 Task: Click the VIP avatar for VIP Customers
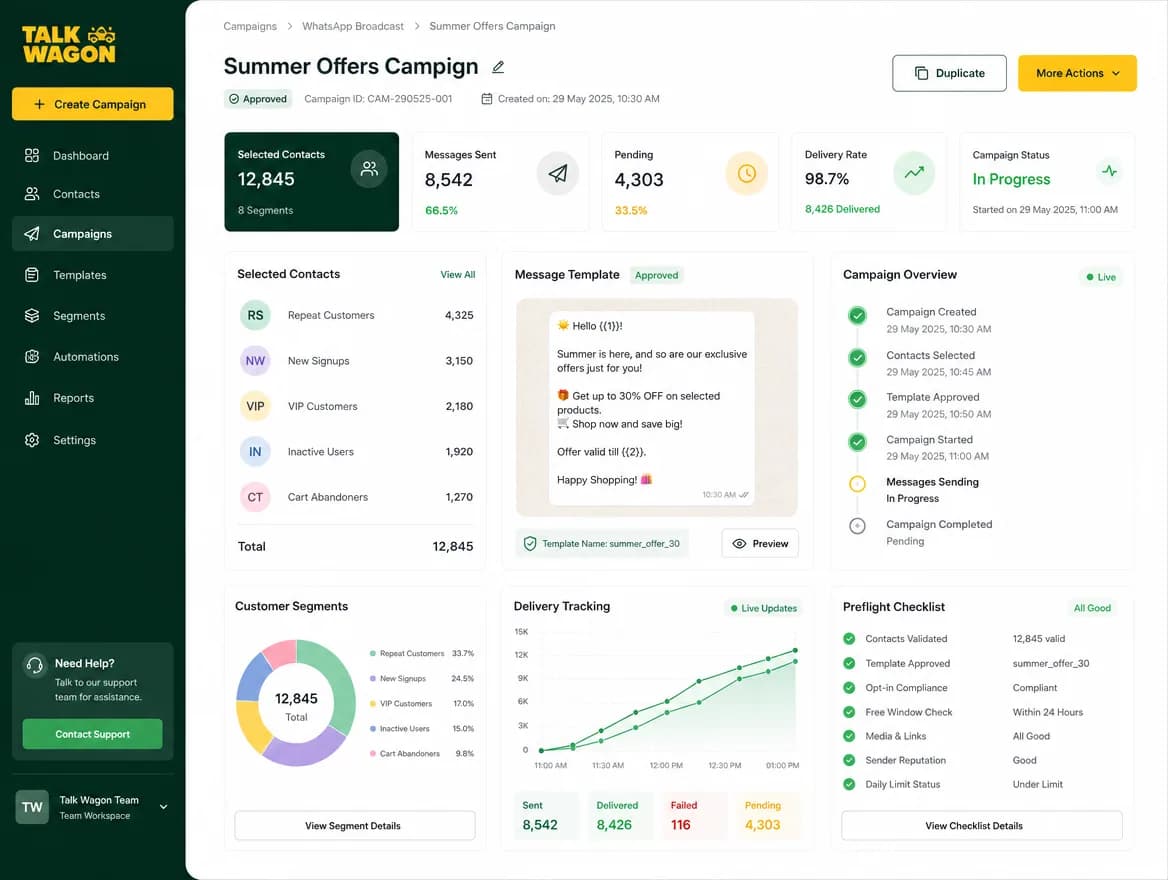255,406
